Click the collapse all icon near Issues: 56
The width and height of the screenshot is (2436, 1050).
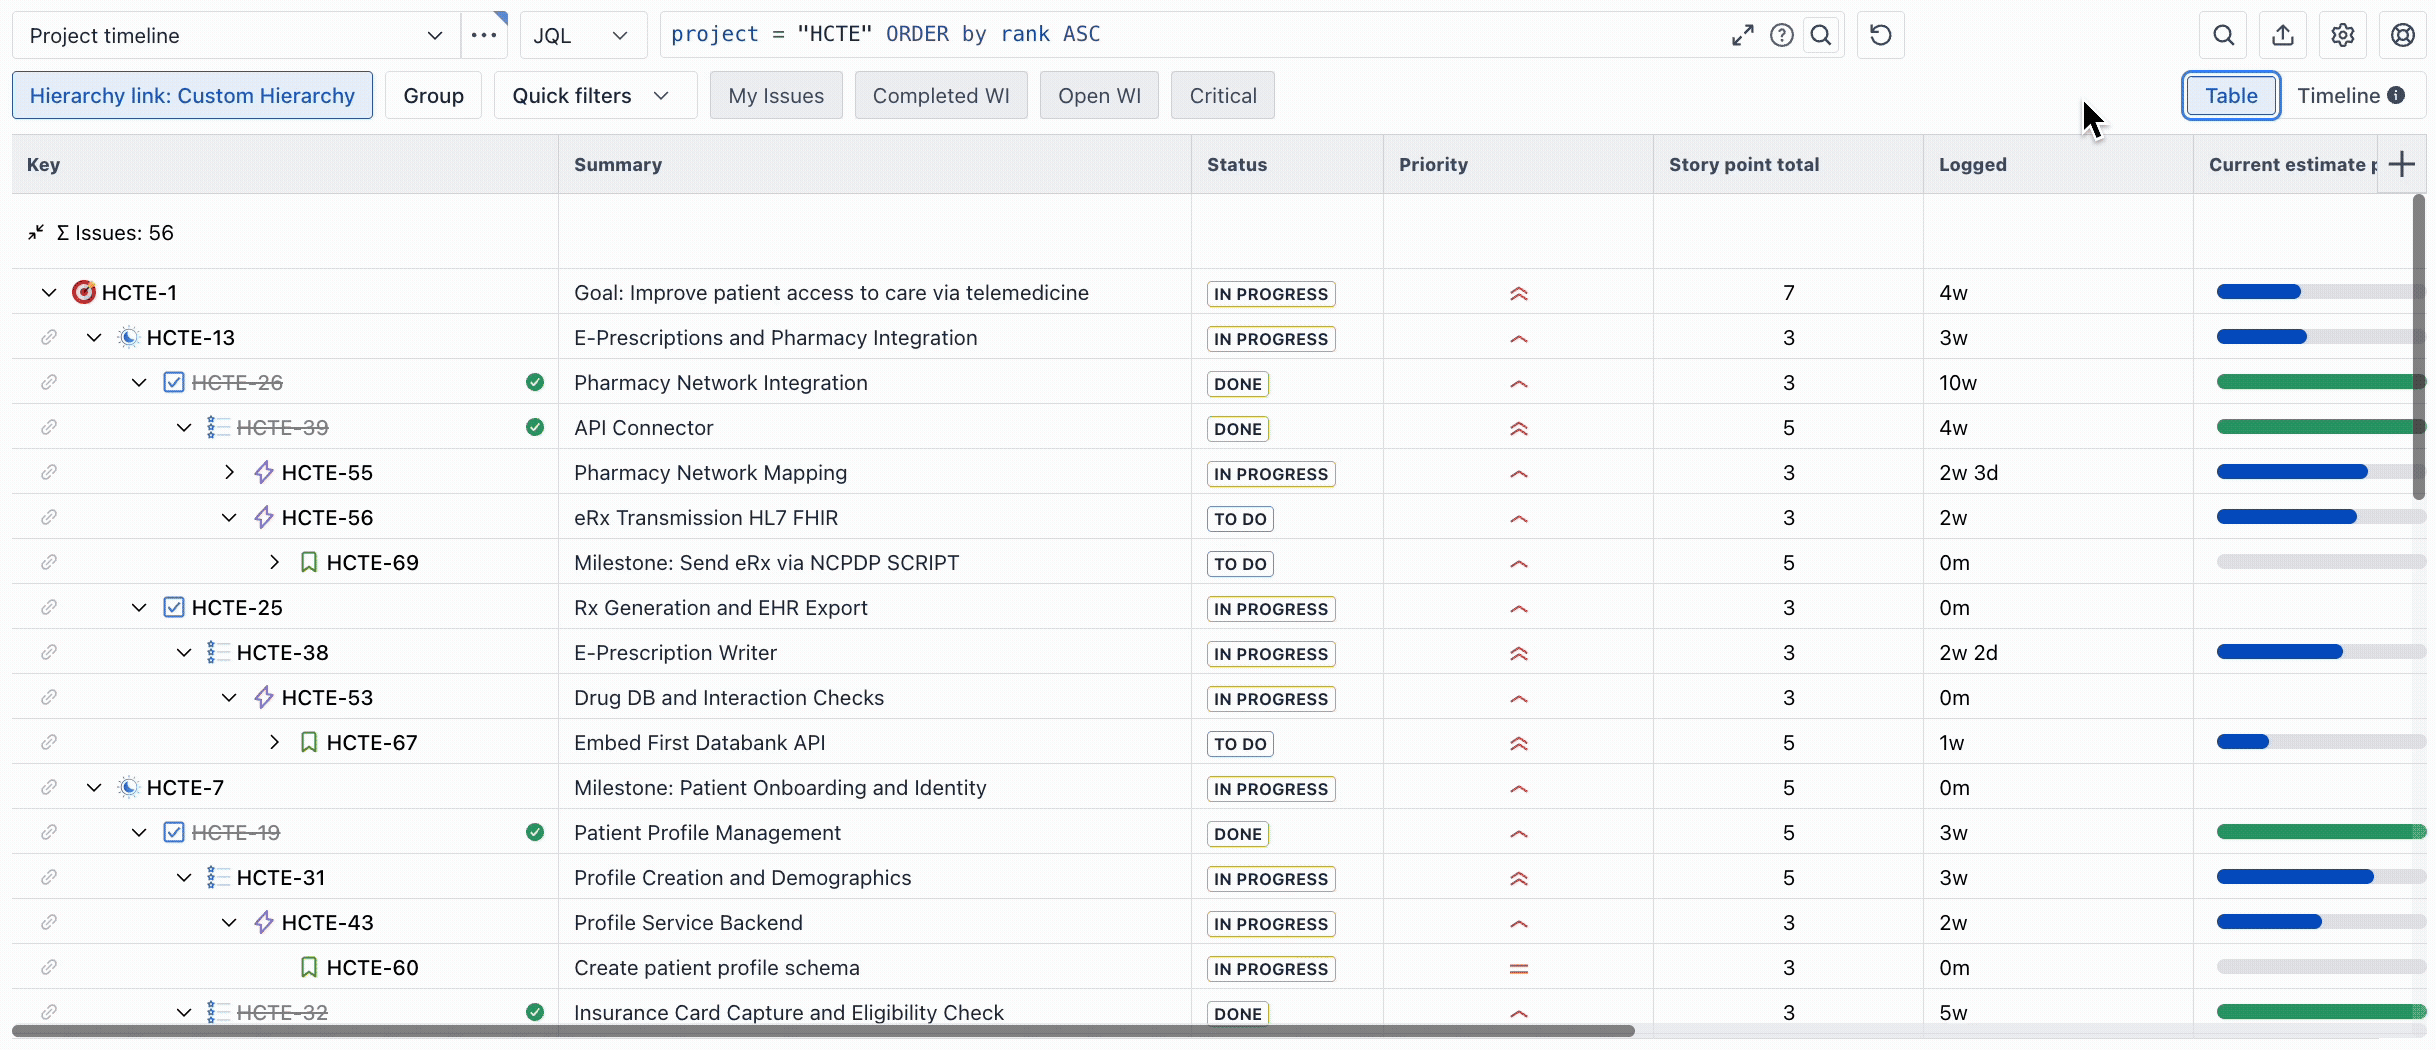pyautogui.click(x=36, y=232)
